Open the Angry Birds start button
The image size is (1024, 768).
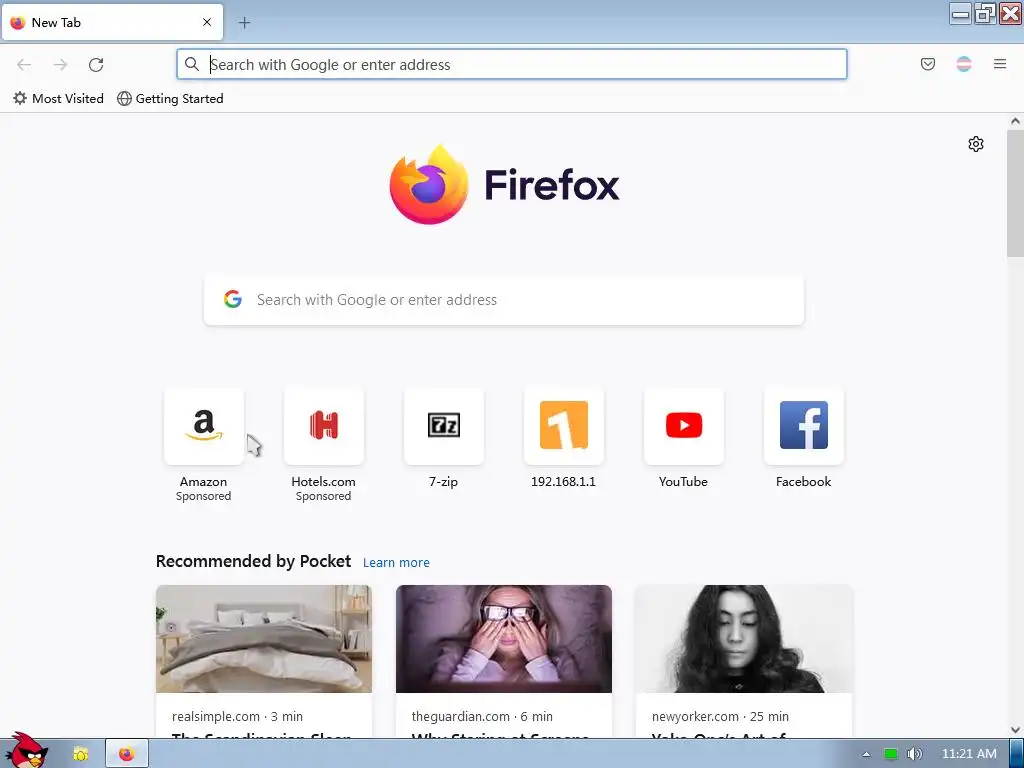pyautogui.click(x=26, y=751)
